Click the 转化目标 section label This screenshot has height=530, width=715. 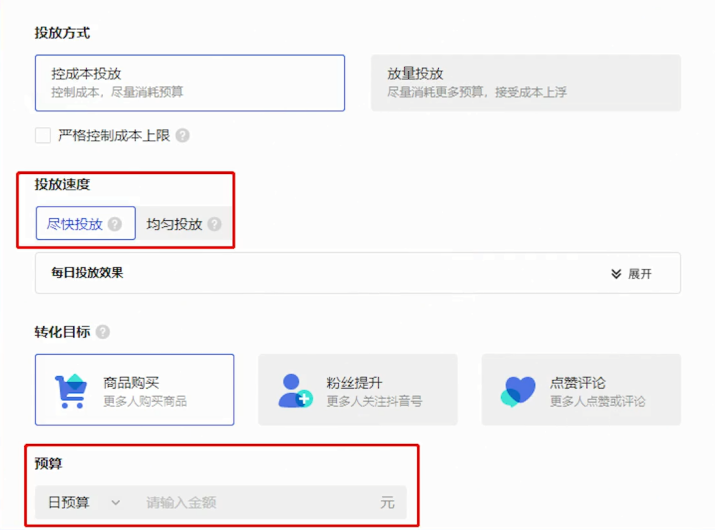[x=62, y=332]
